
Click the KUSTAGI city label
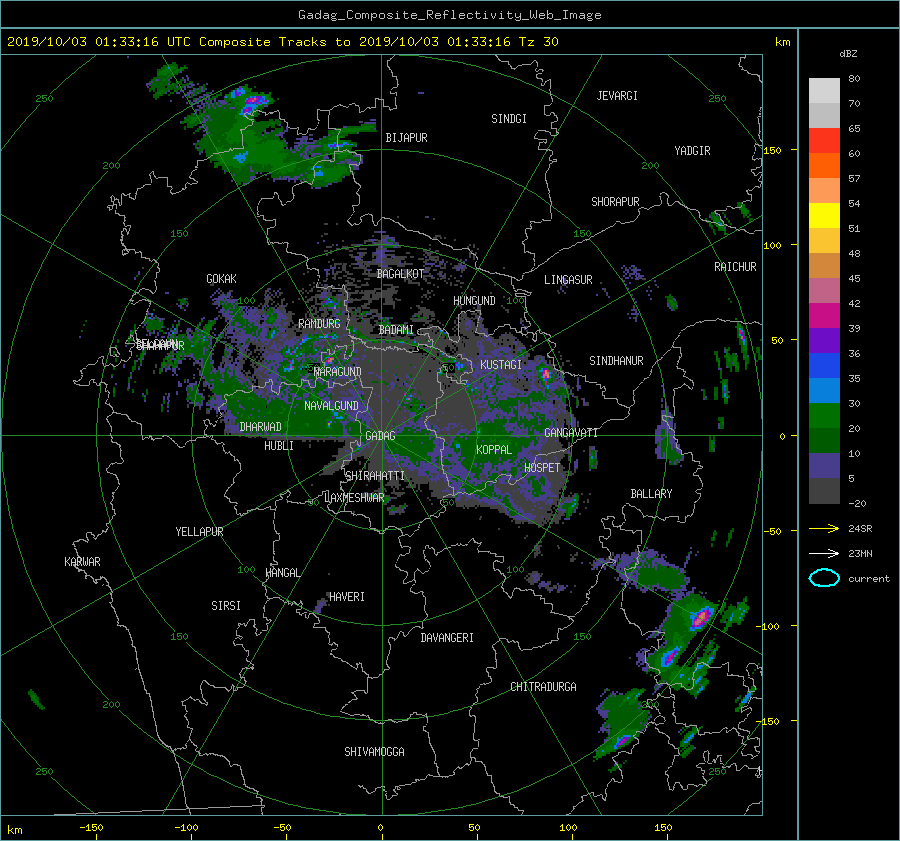click(501, 365)
